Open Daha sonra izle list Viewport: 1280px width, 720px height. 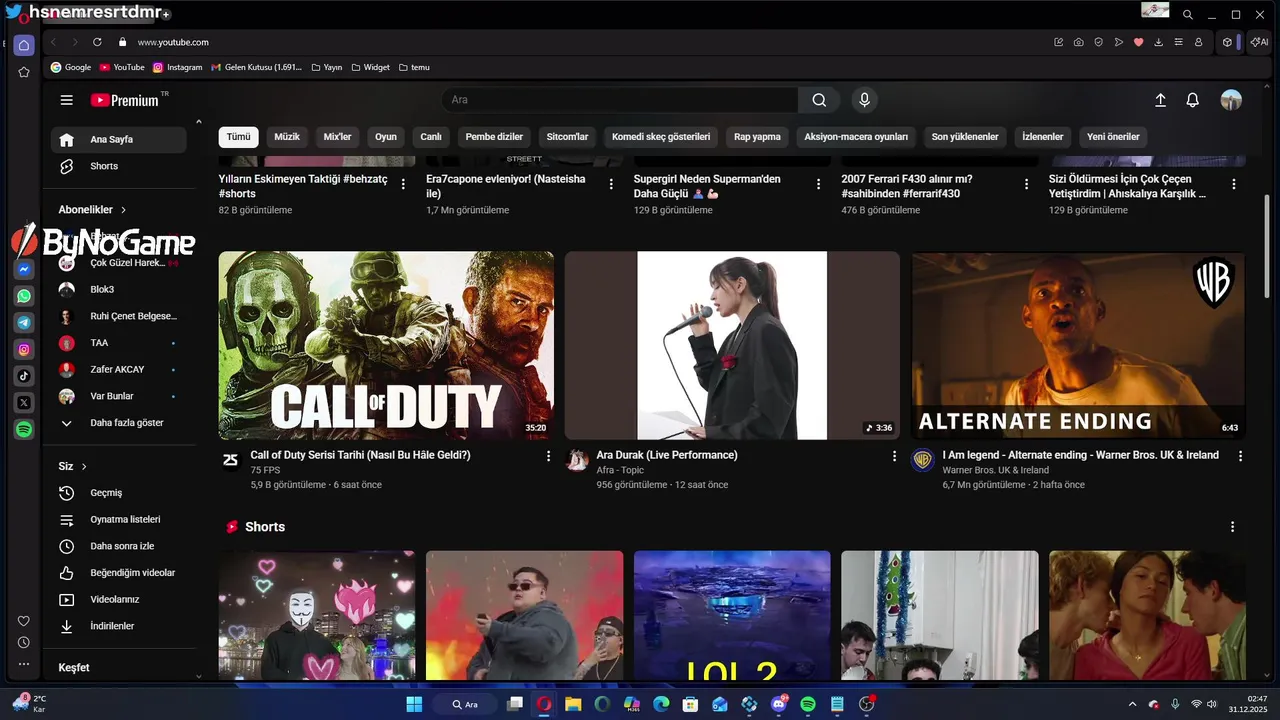point(119,546)
